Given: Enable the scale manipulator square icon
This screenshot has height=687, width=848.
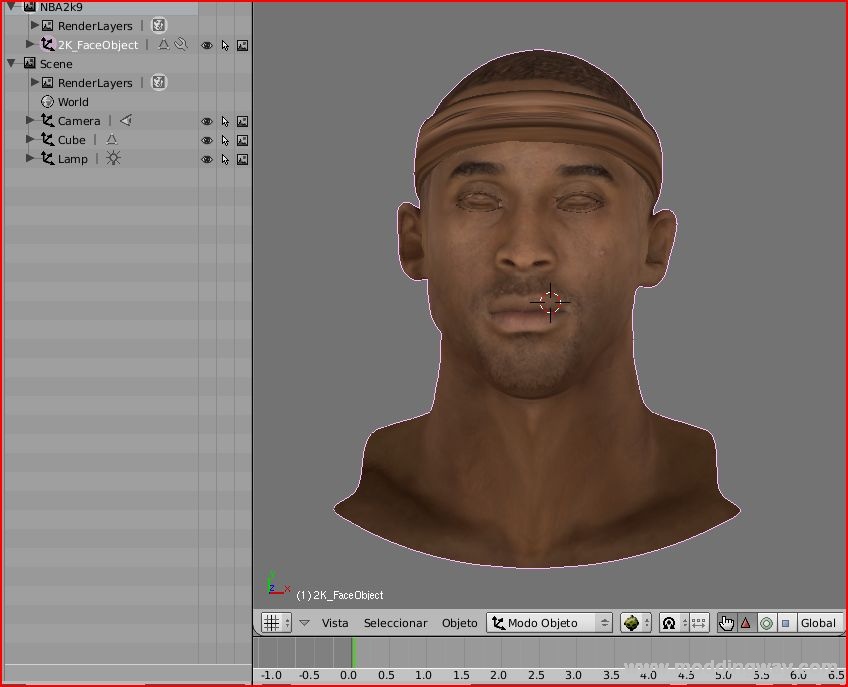Looking at the screenshot, I should point(785,623).
